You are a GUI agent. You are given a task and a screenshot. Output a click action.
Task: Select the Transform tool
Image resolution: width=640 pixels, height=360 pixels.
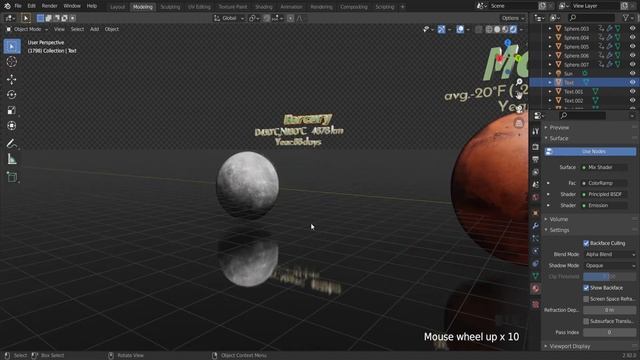[12, 126]
